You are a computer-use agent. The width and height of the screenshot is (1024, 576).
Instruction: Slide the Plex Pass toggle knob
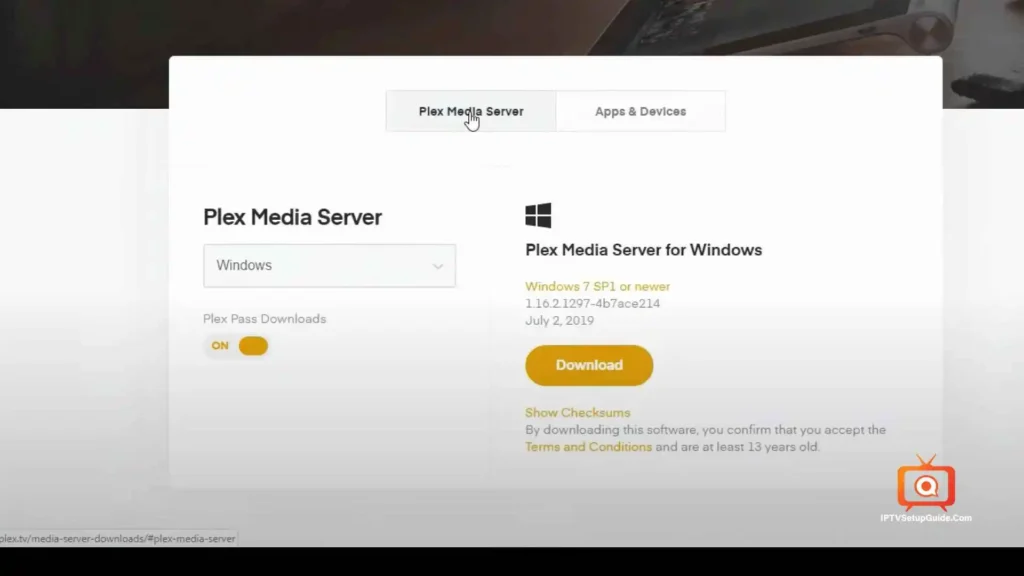pos(252,345)
